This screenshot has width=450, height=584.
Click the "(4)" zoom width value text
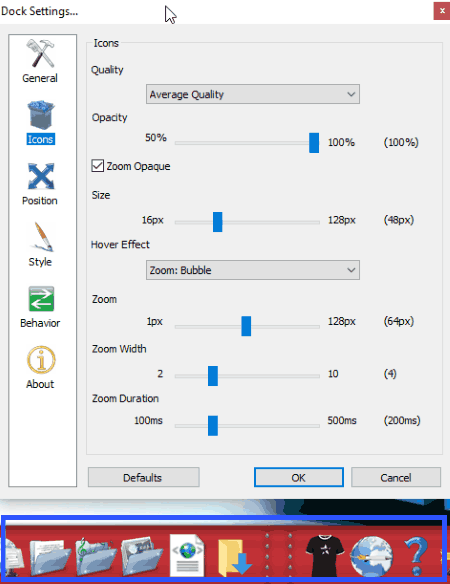pos(390,374)
